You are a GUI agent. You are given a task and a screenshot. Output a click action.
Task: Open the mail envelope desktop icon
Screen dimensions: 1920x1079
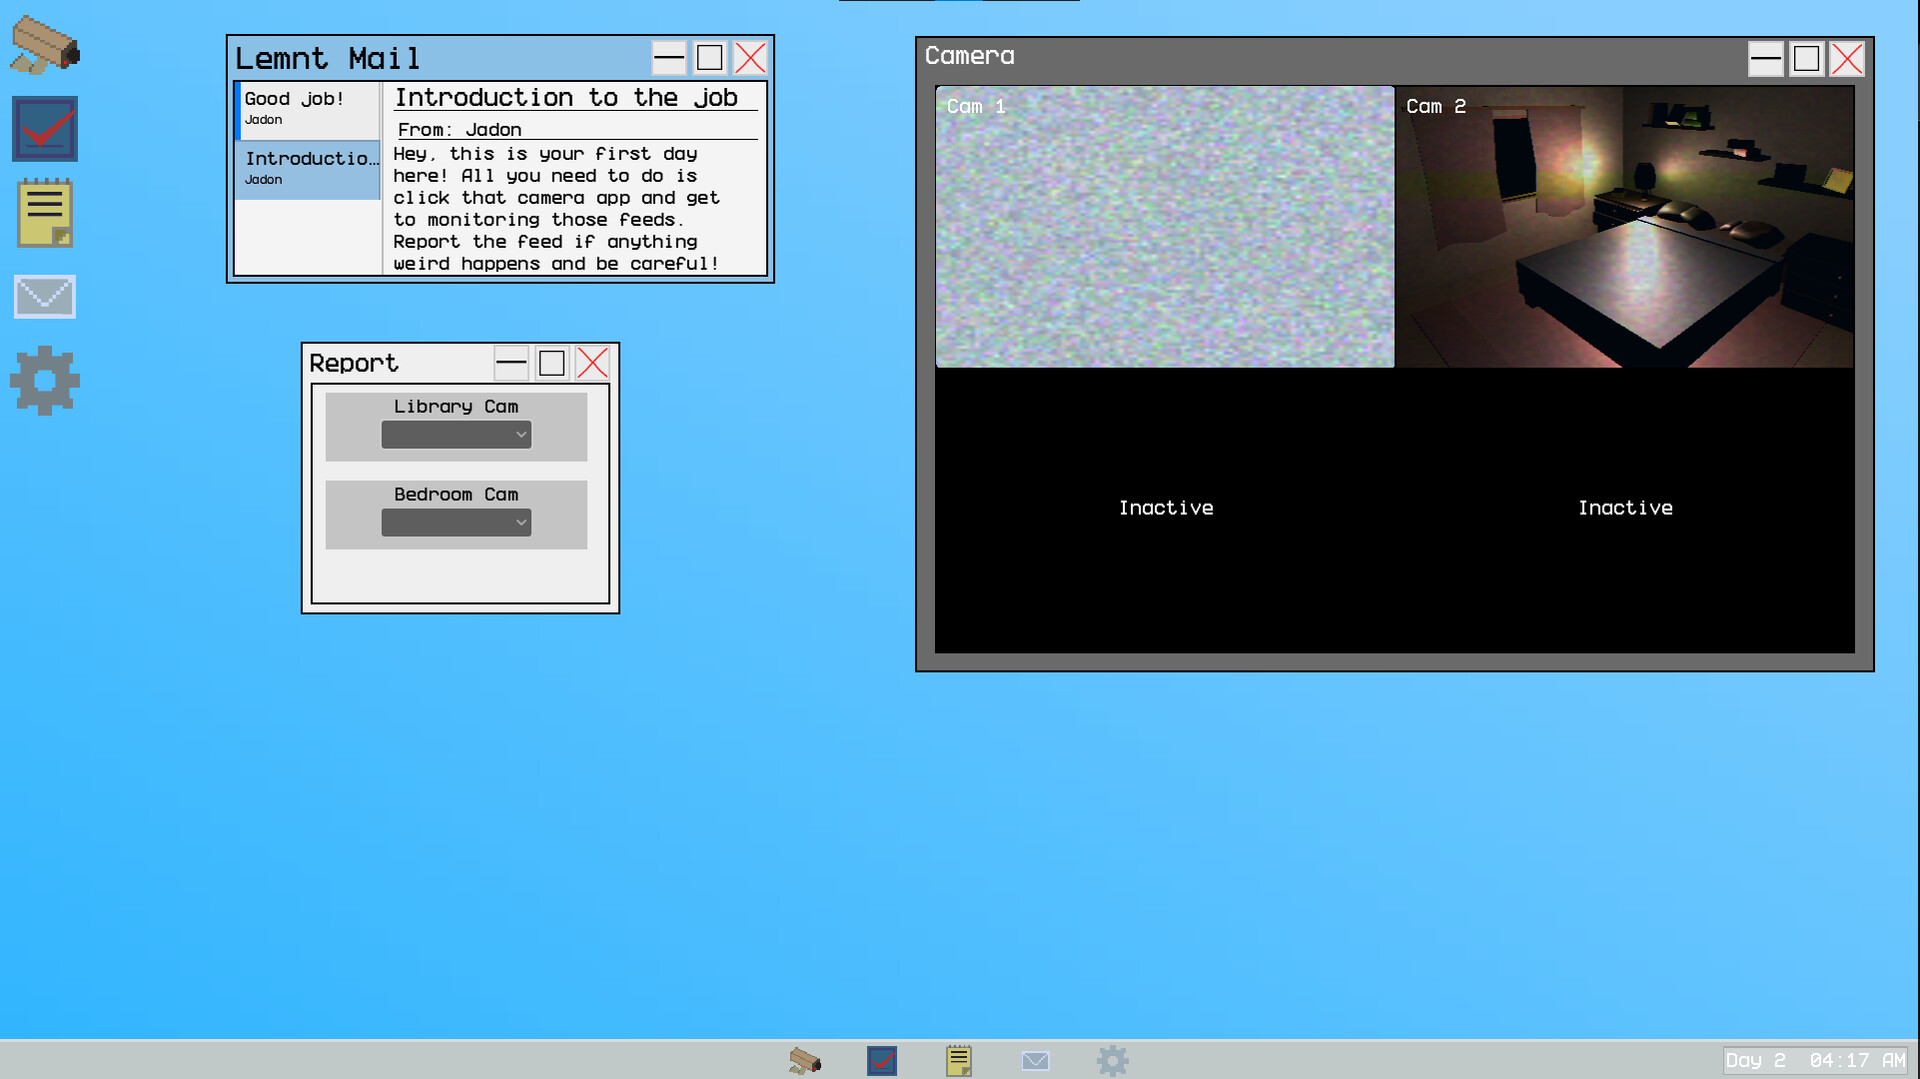(x=45, y=297)
